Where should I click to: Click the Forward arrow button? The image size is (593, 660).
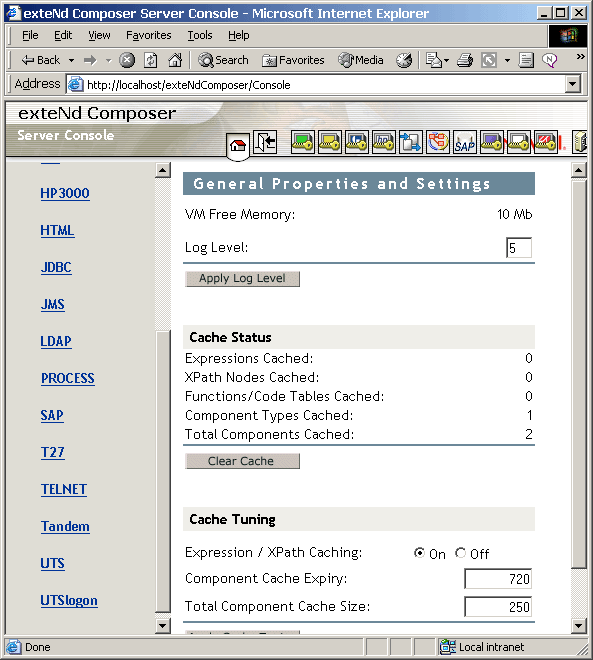[90, 61]
